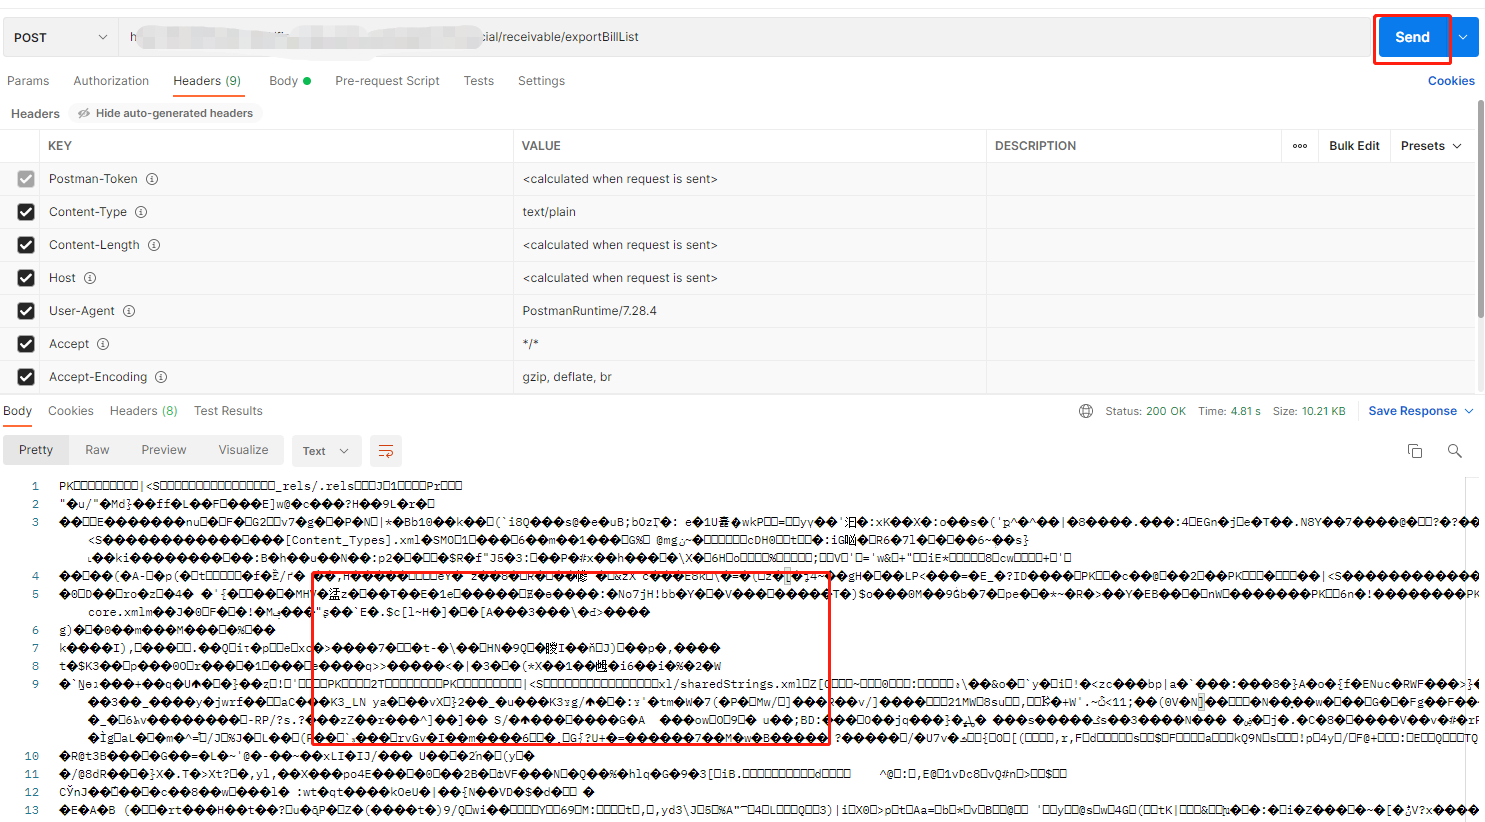
Task: Click the info icon next to User-Agent
Action: [x=129, y=311]
